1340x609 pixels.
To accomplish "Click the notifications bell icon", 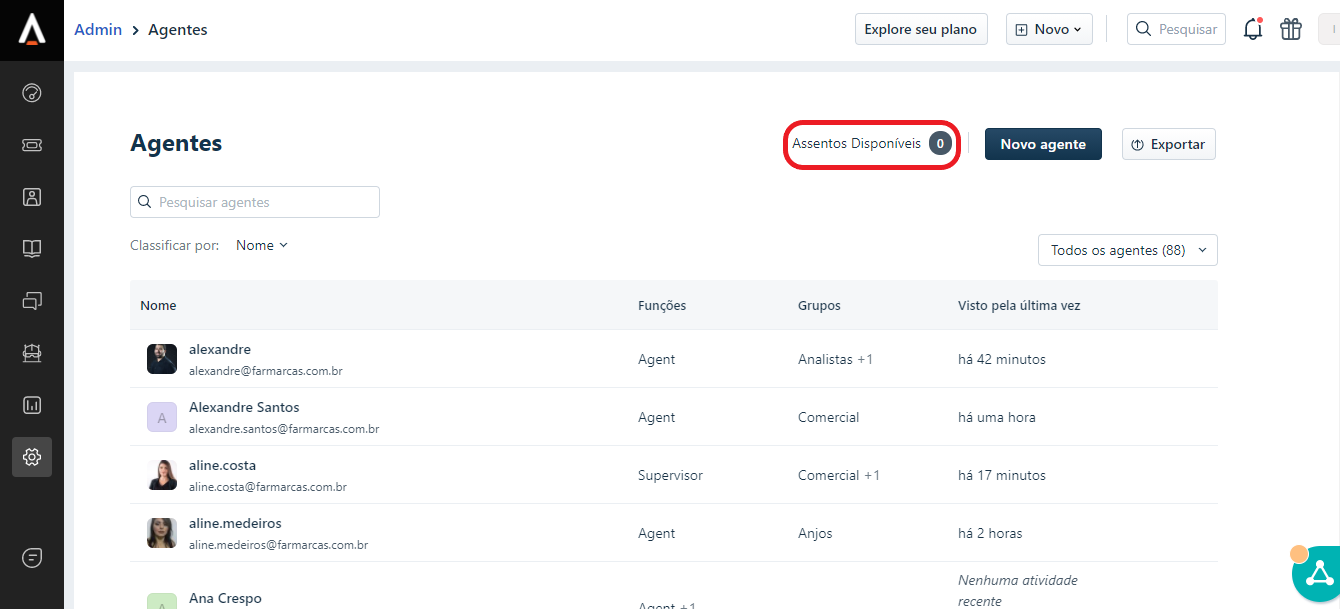I will tap(1252, 29).
